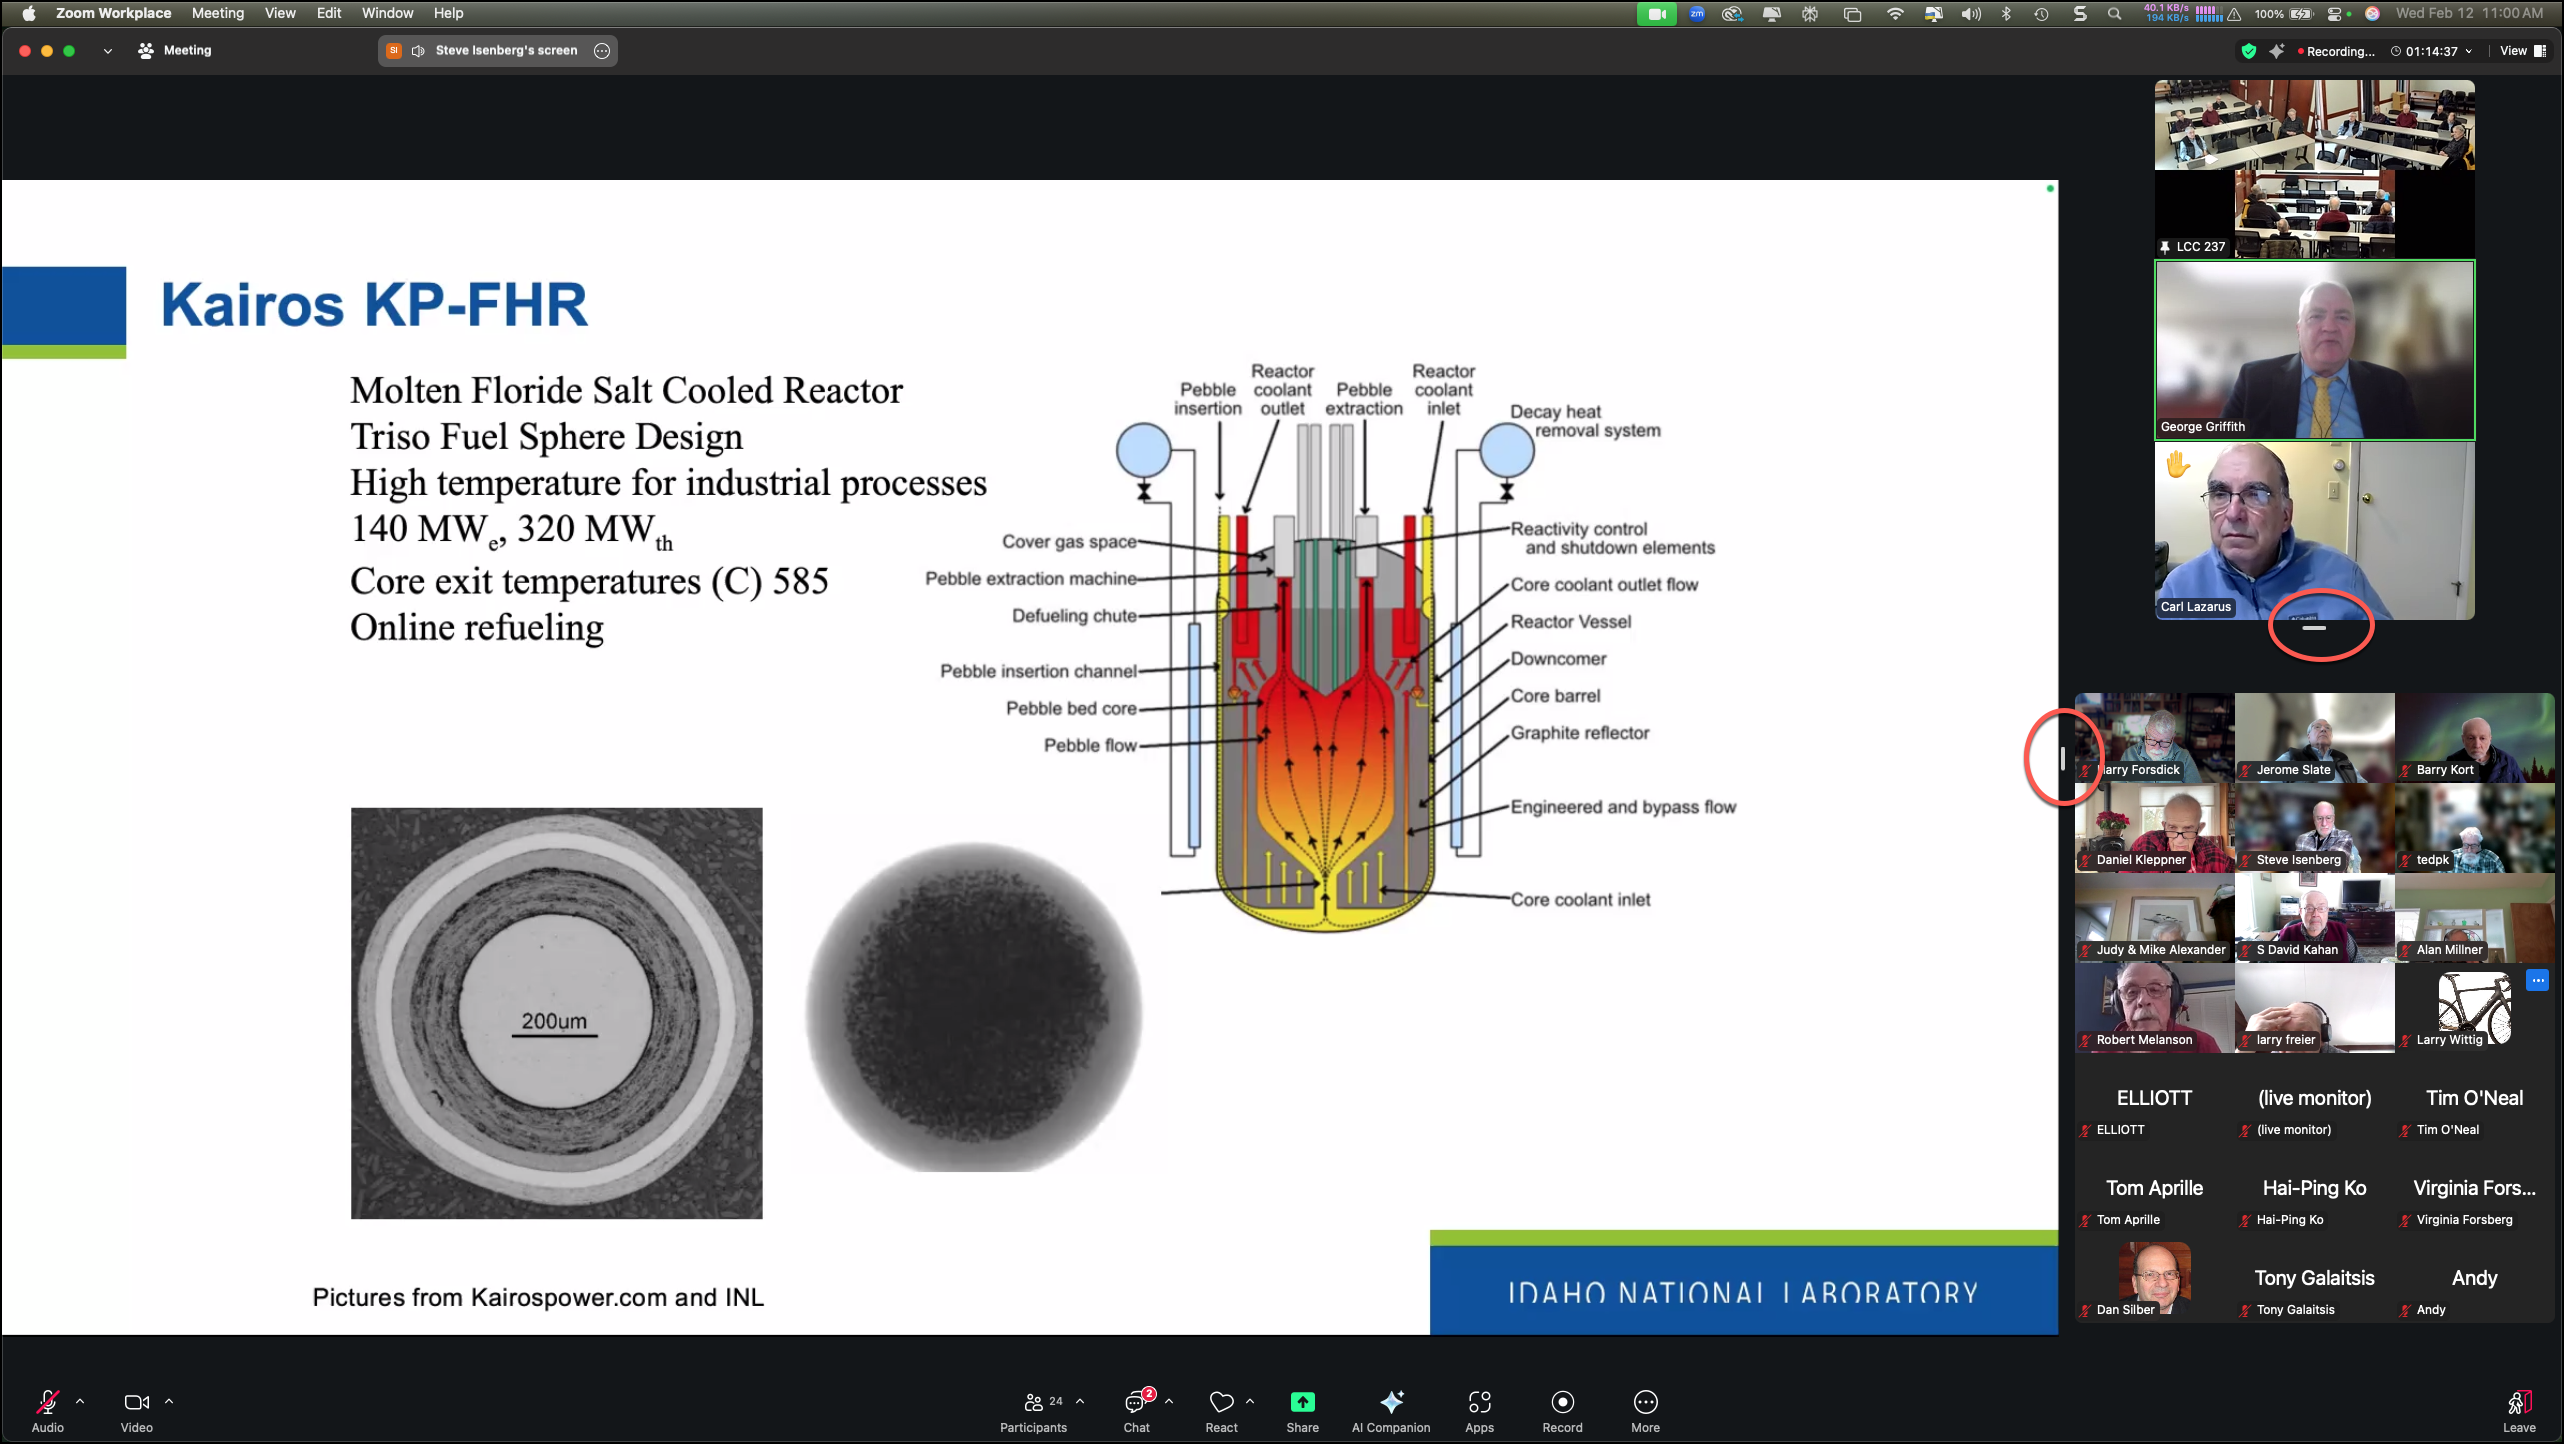Open the sound volume menu
Image resolution: width=2564 pixels, height=1444 pixels.
point(1971,13)
